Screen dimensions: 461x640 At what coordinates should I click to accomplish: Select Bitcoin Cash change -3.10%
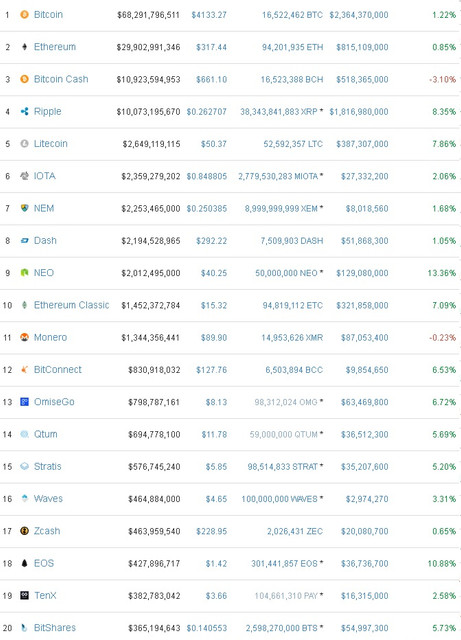[443, 80]
